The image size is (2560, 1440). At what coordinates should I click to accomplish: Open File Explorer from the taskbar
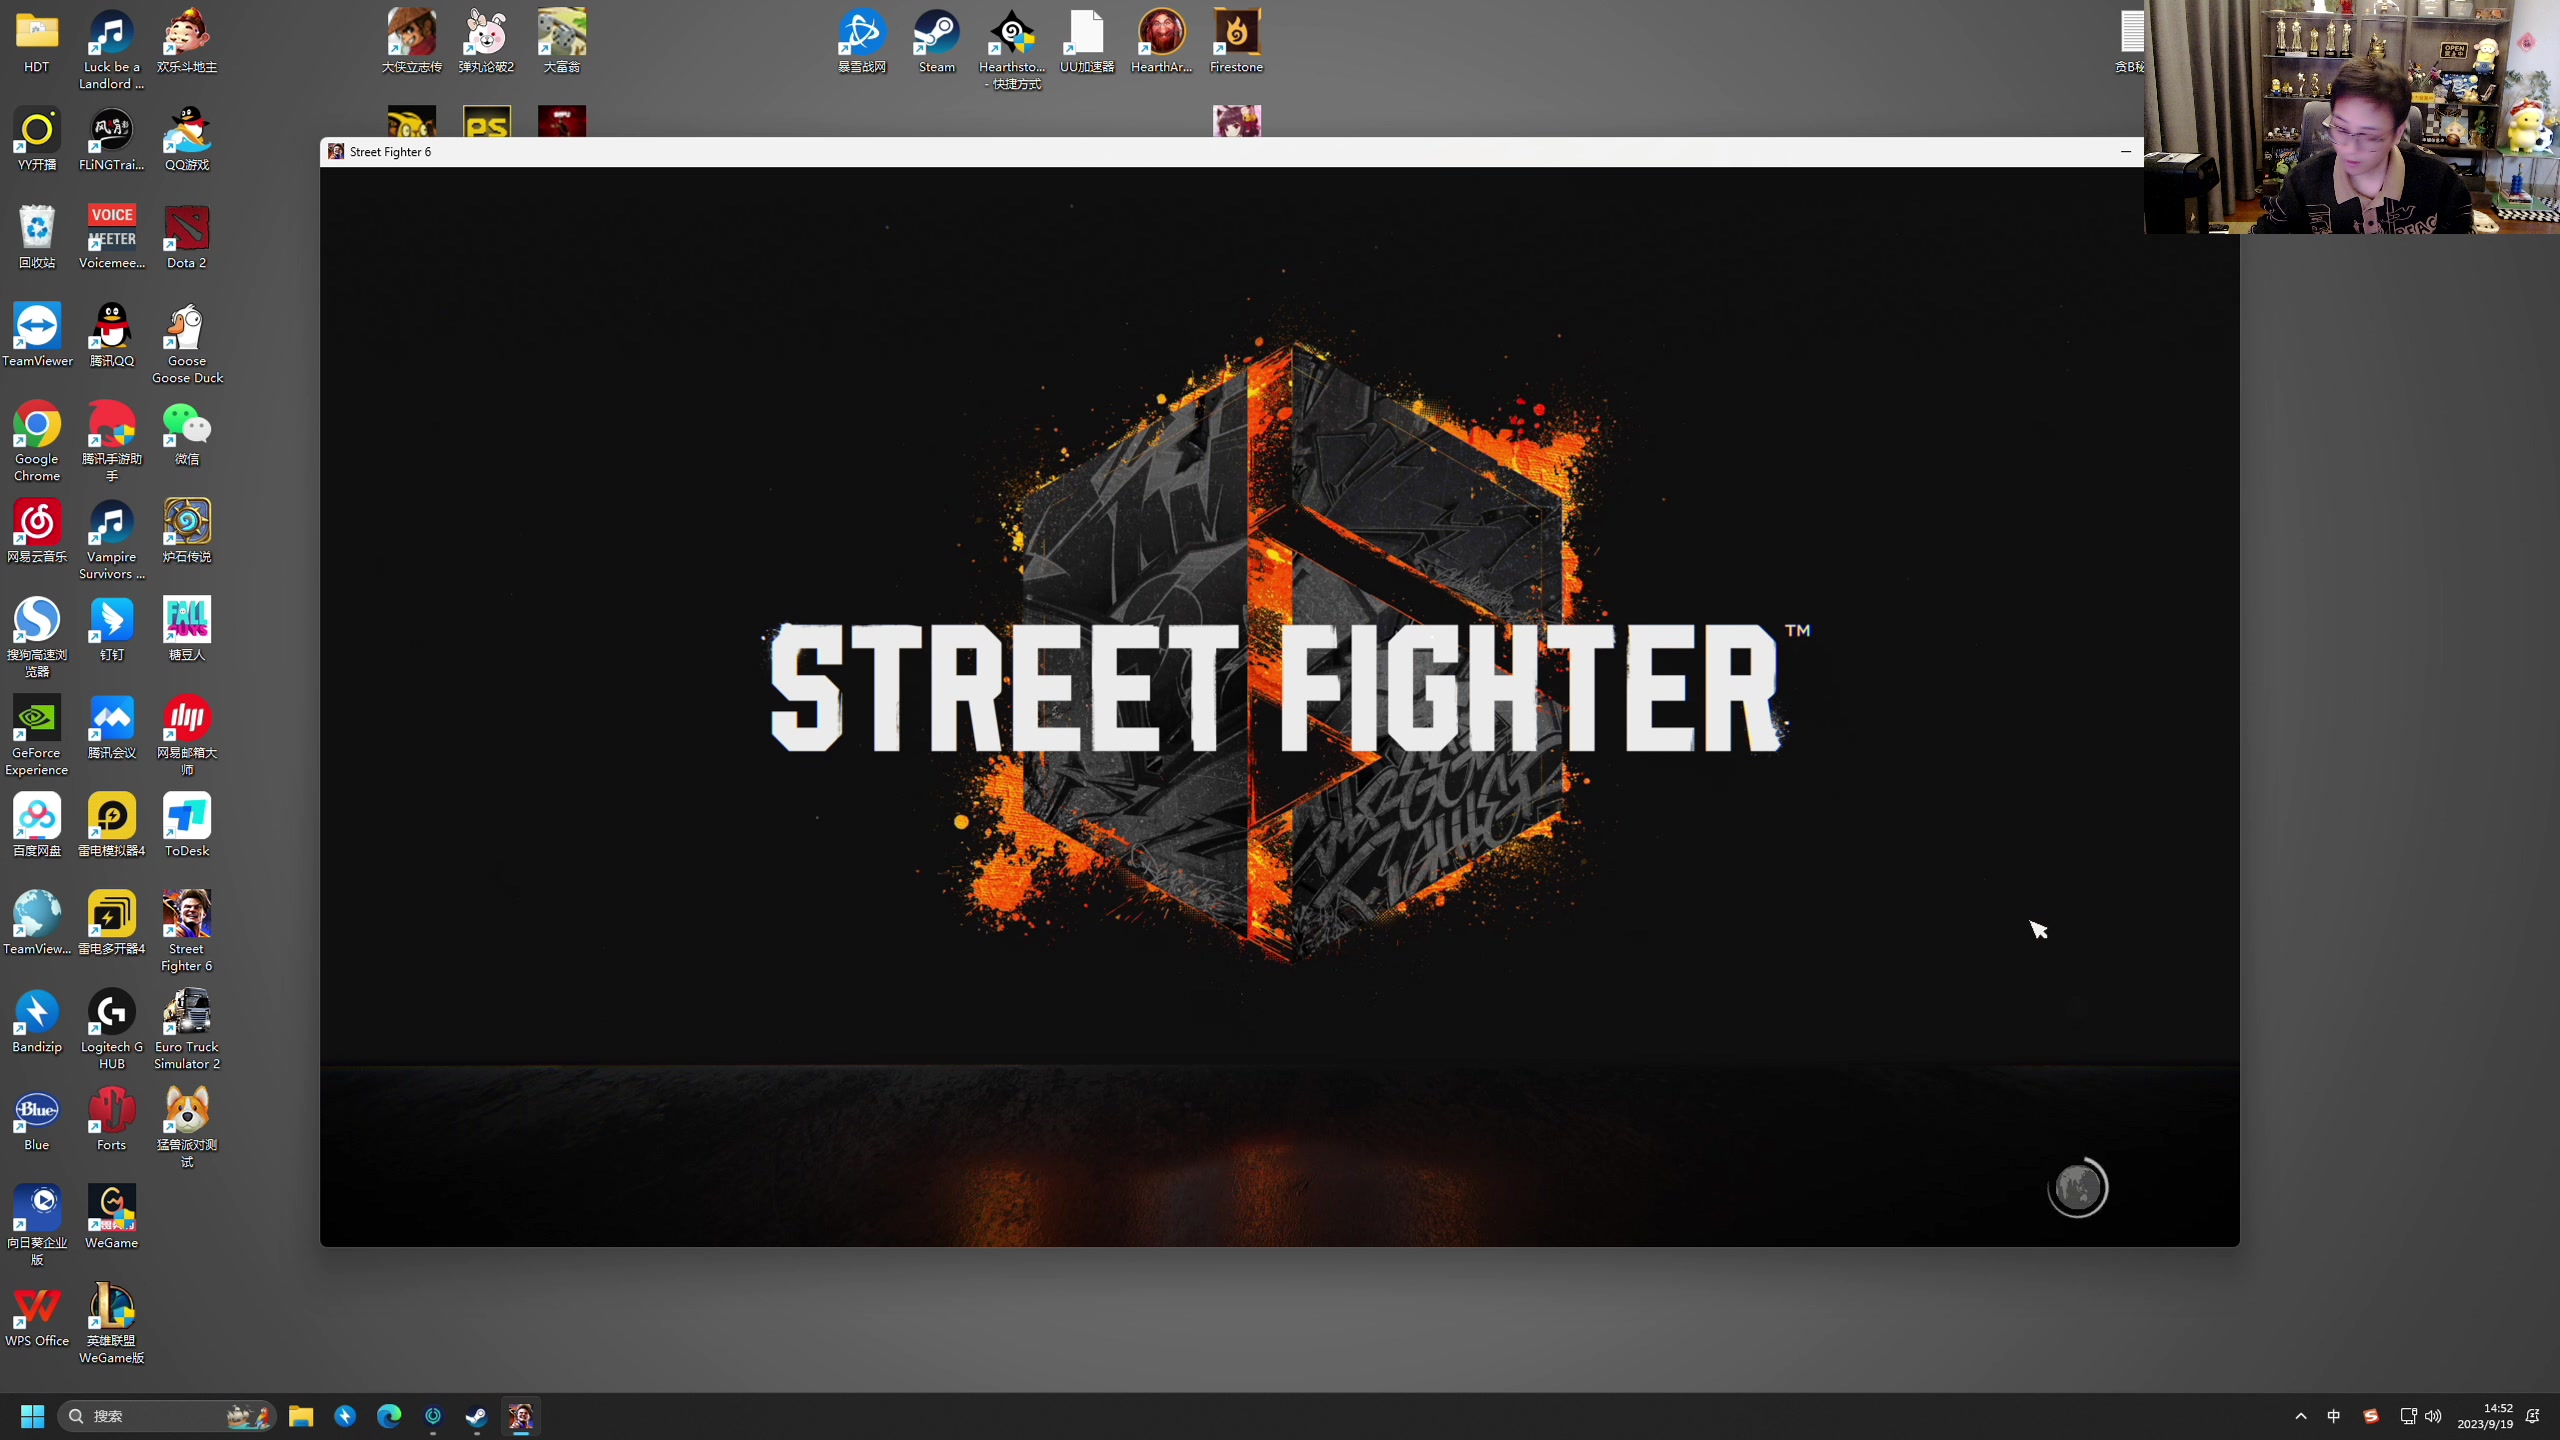click(x=301, y=1416)
